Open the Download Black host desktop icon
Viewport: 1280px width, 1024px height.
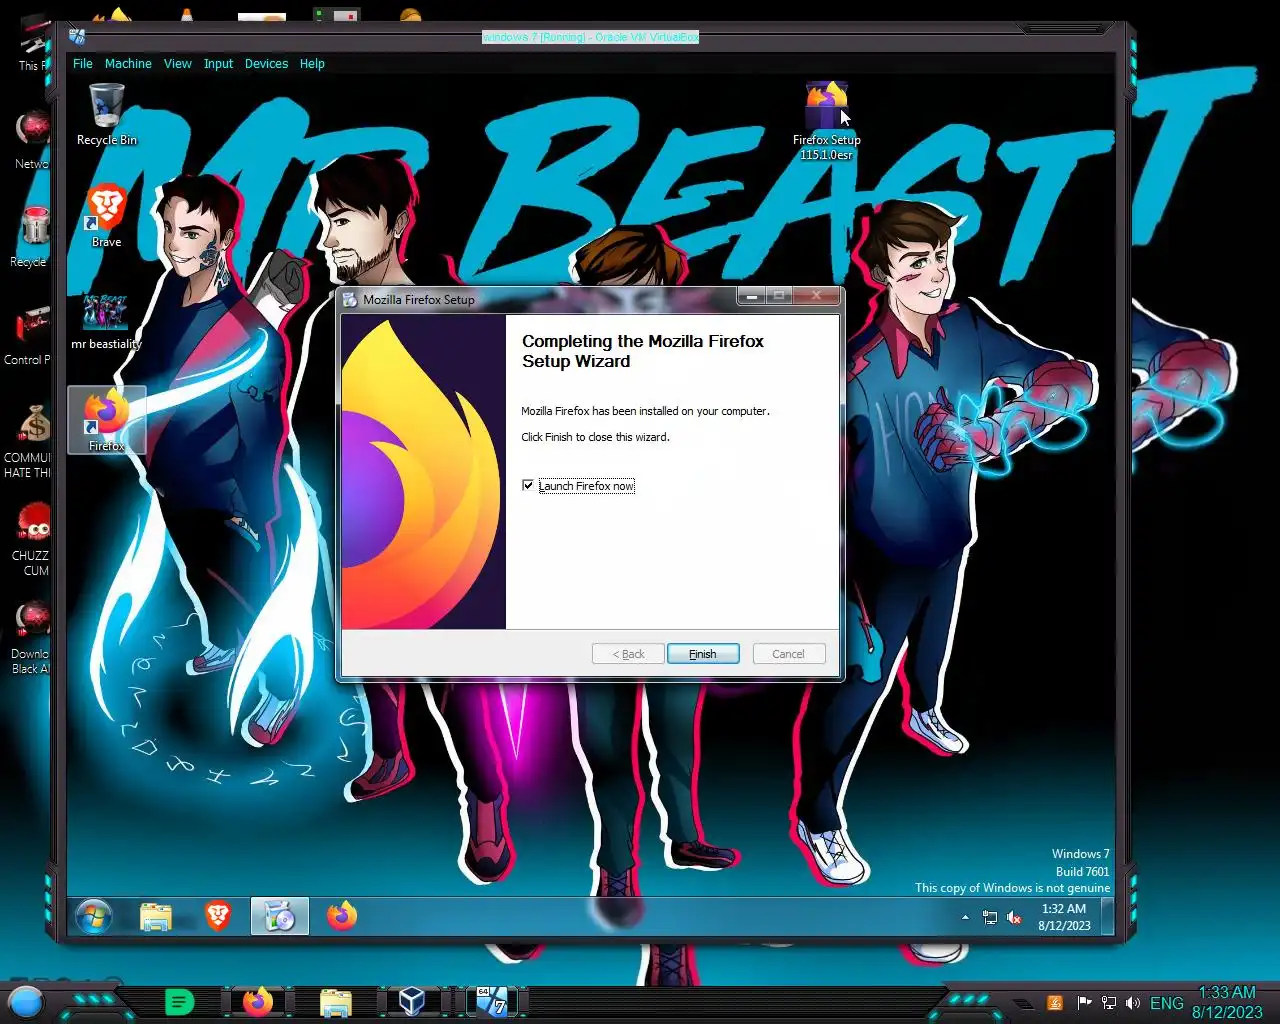(x=32, y=637)
